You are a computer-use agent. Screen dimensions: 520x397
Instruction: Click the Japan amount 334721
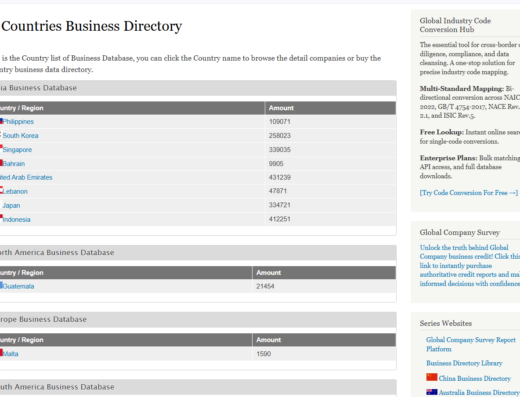280,205
